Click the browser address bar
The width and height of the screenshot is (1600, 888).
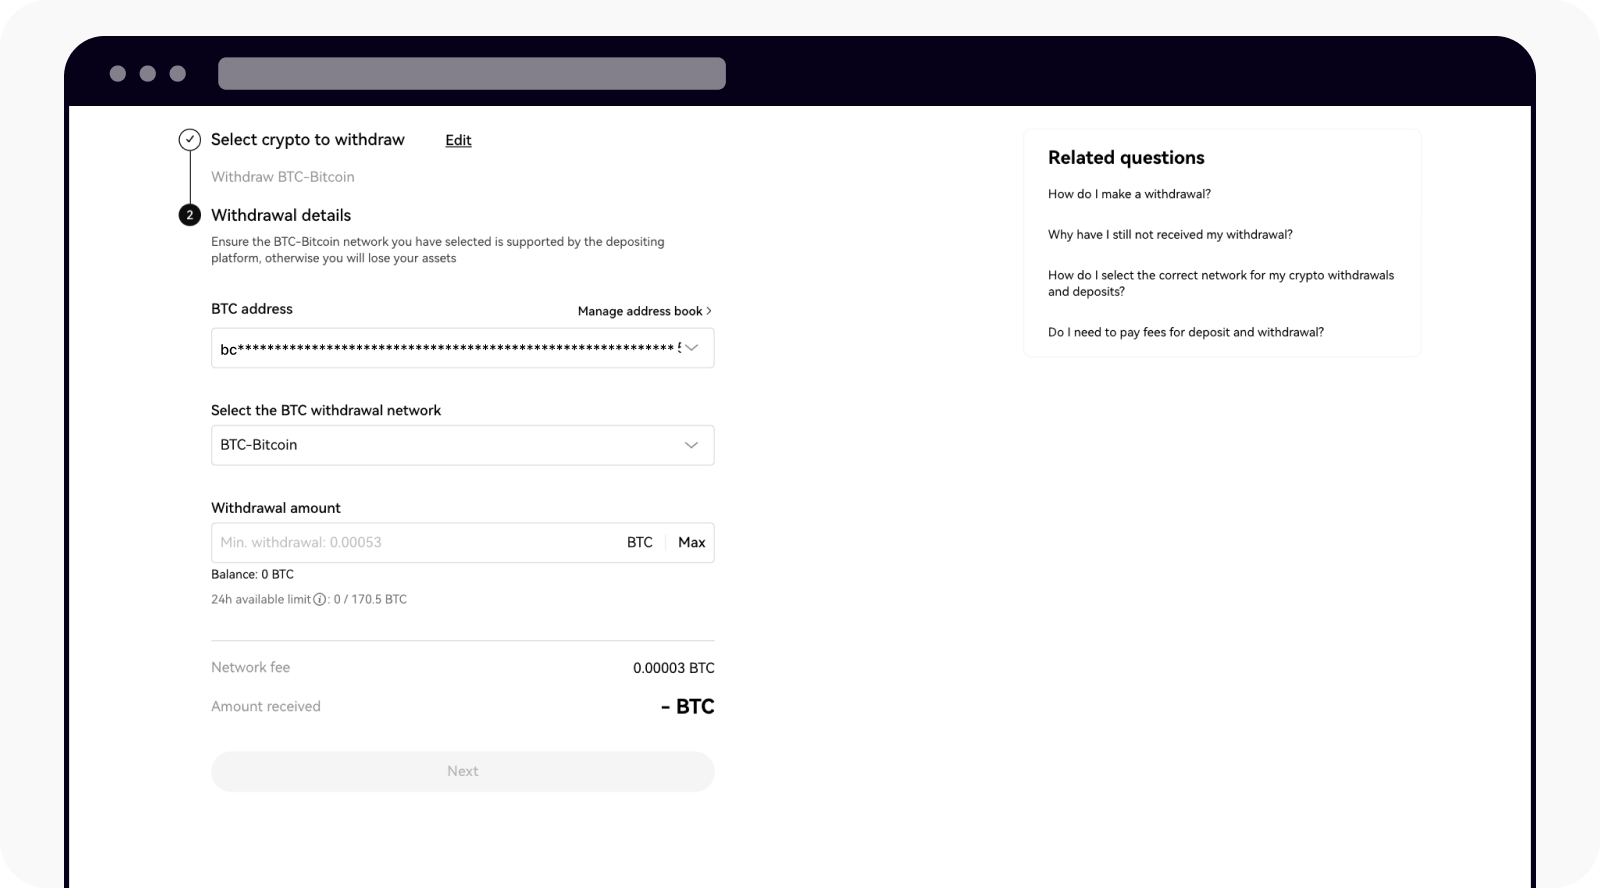[472, 73]
